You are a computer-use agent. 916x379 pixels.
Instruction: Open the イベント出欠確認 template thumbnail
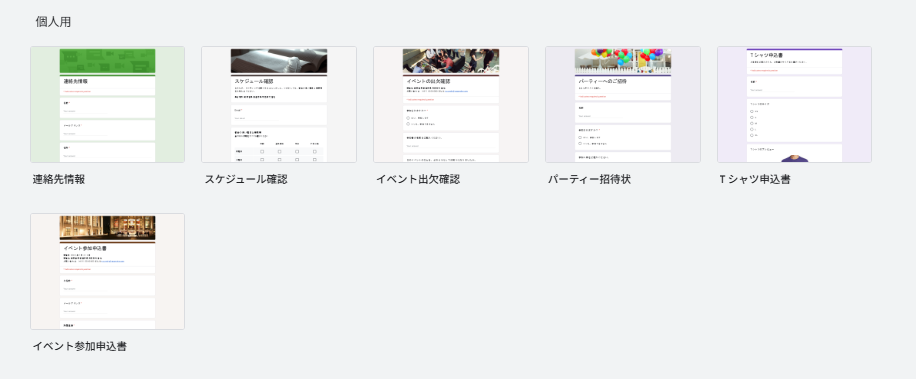tap(451, 105)
